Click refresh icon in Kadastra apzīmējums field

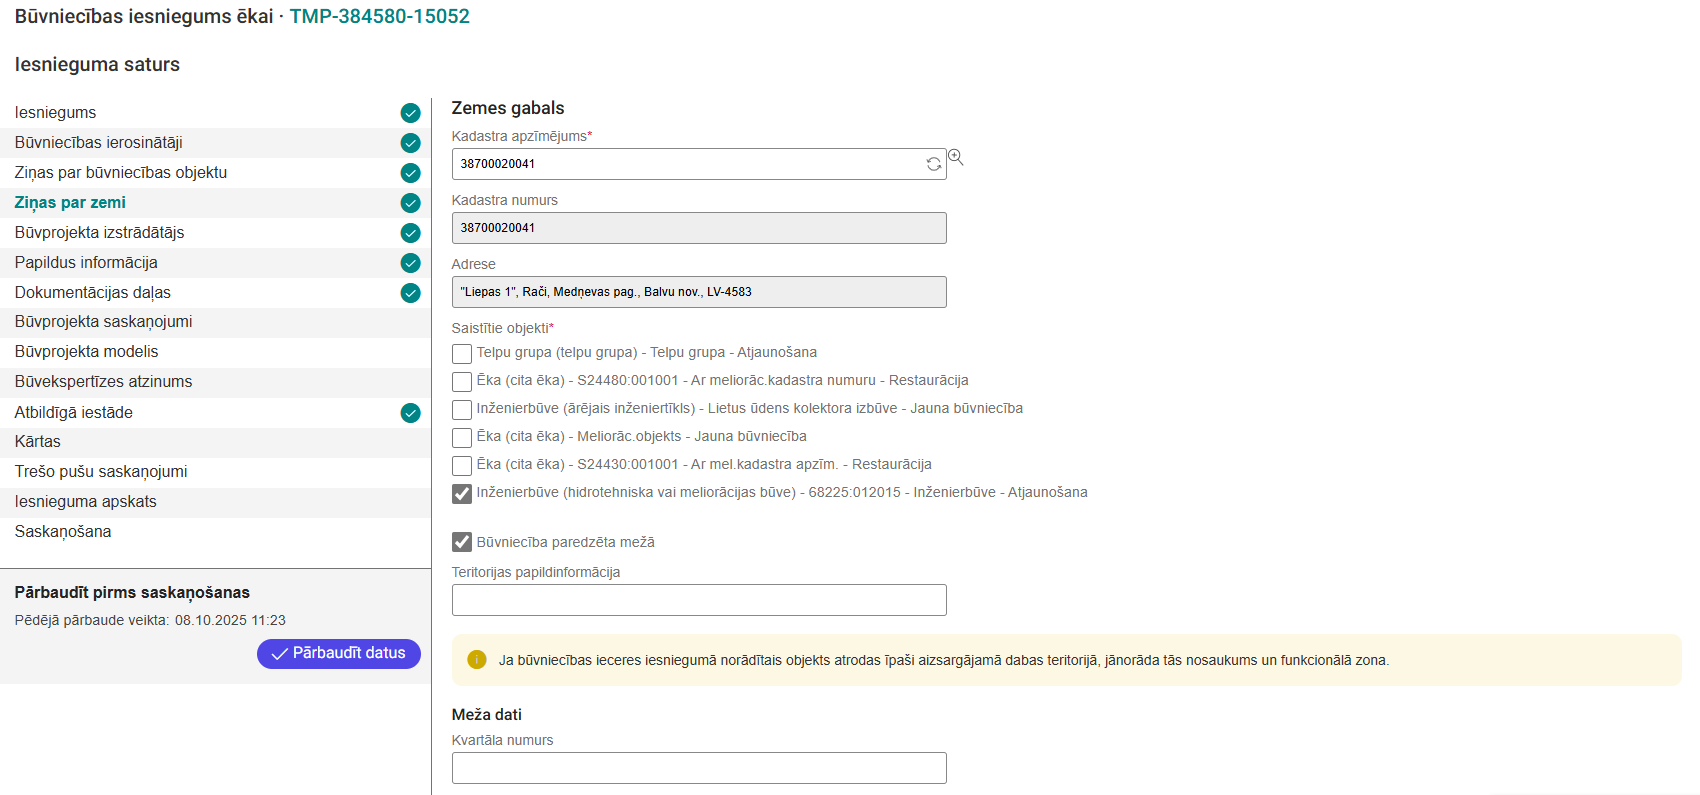tap(933, 164)
